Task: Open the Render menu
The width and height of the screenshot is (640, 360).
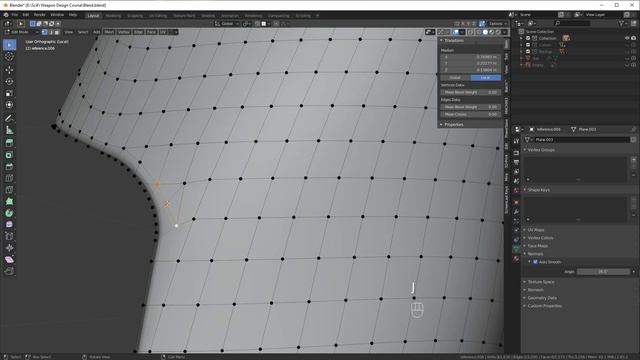Action: pyautogui.click(x=40, y=15)
